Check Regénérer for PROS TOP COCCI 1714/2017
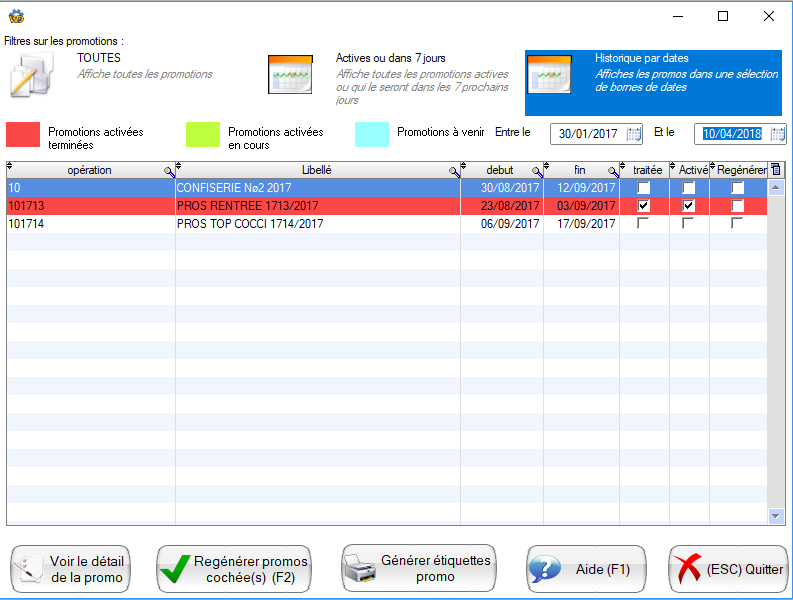This screenshot has width=793, height=600. pyautogui.click(x=737, y=223)
